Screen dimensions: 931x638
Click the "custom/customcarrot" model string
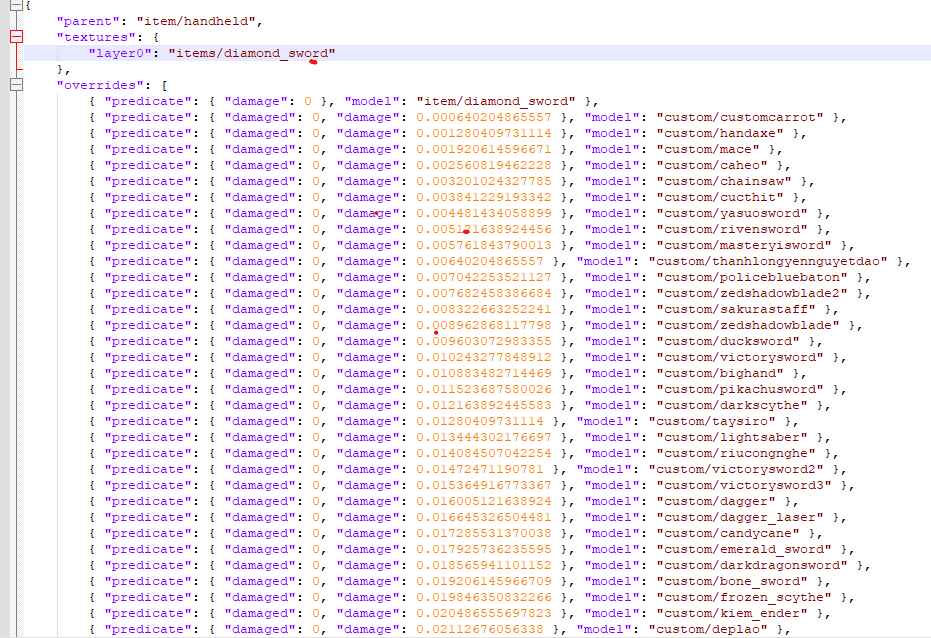click(740, 118)
